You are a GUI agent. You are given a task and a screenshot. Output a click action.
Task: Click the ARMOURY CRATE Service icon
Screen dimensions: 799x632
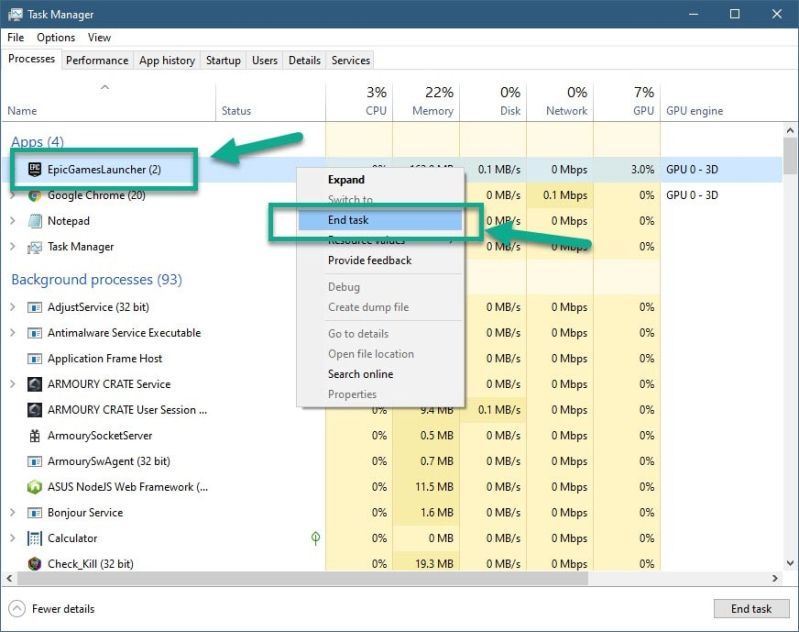34,384
